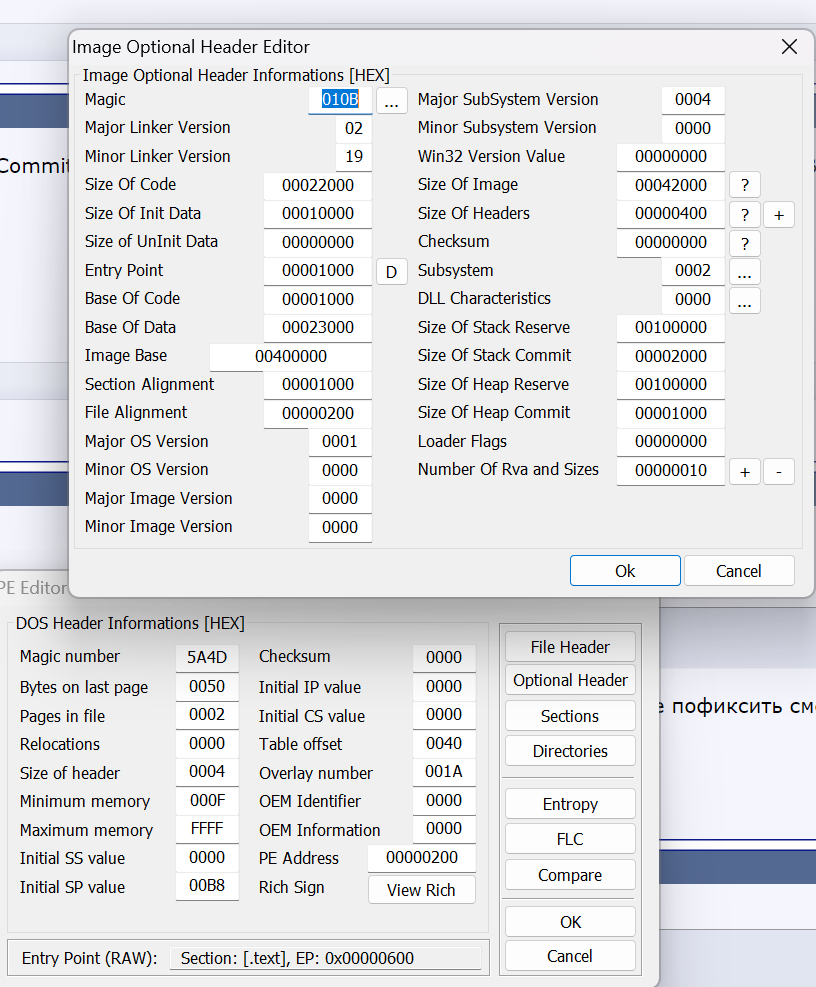Open the File Header editor

(x=570, y=647)
